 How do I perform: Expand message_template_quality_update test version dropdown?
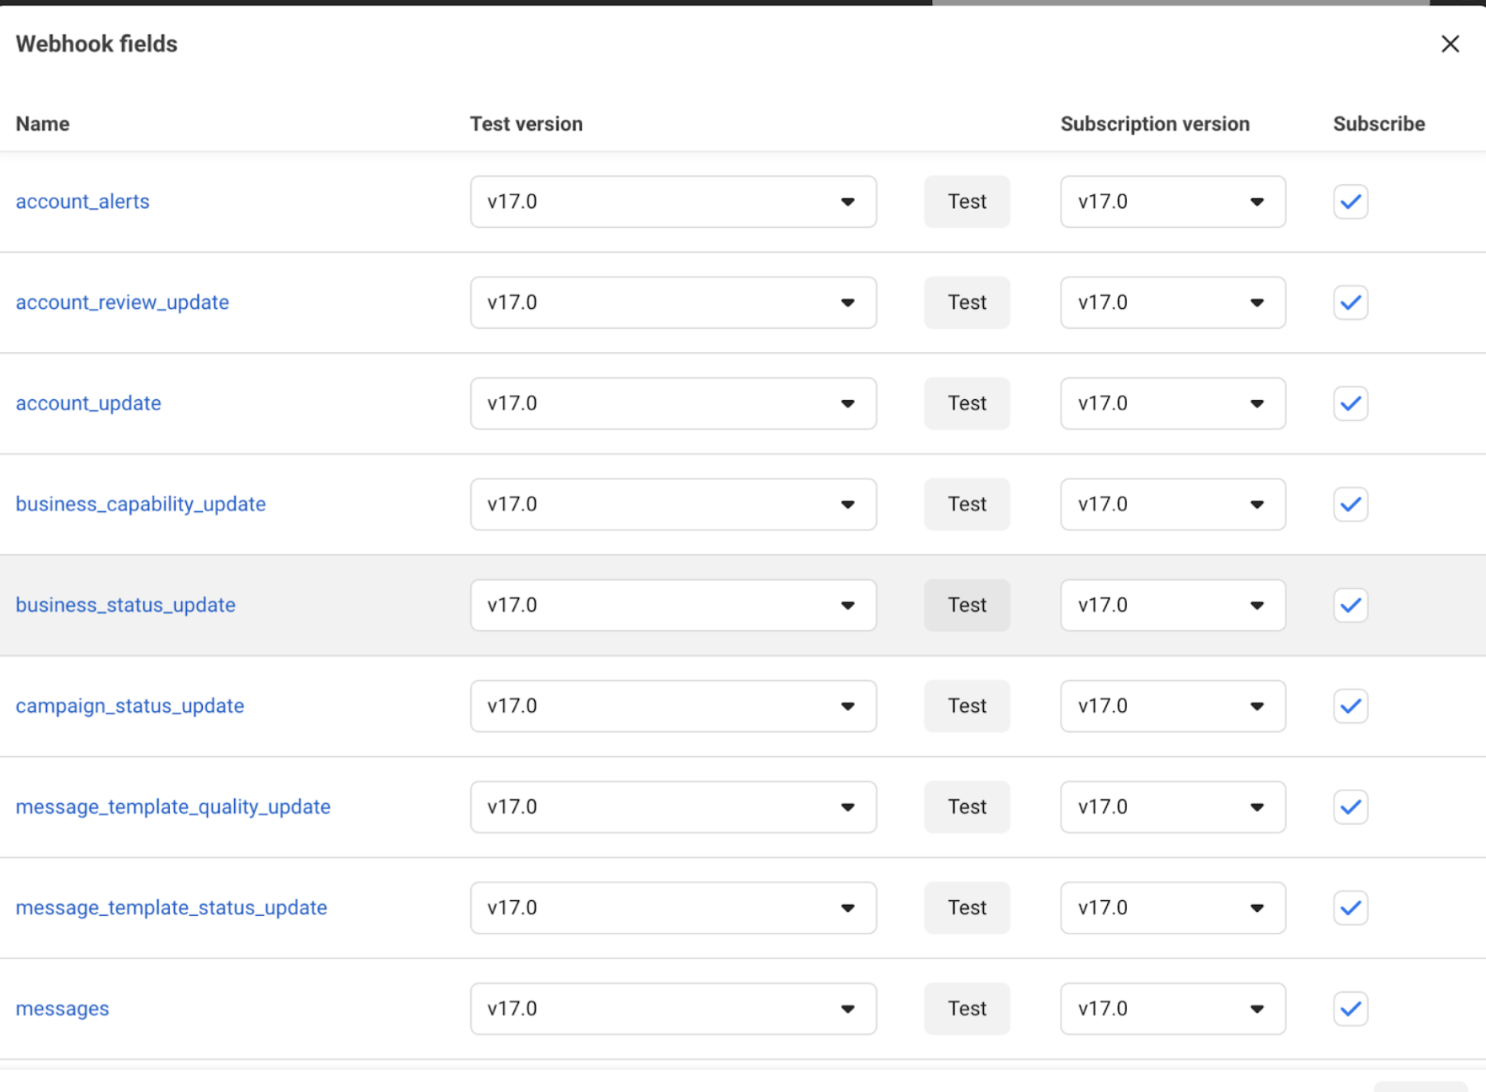pos(673,807)
